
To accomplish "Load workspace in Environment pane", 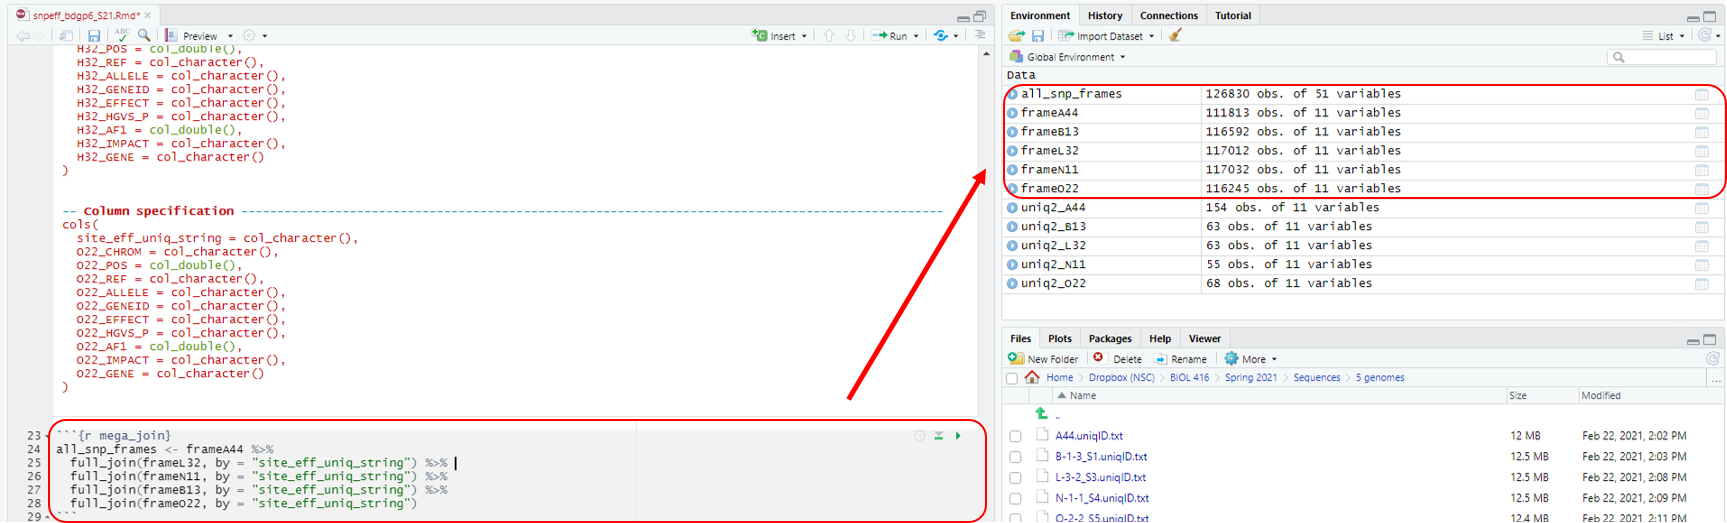I will coord(1017,36).
